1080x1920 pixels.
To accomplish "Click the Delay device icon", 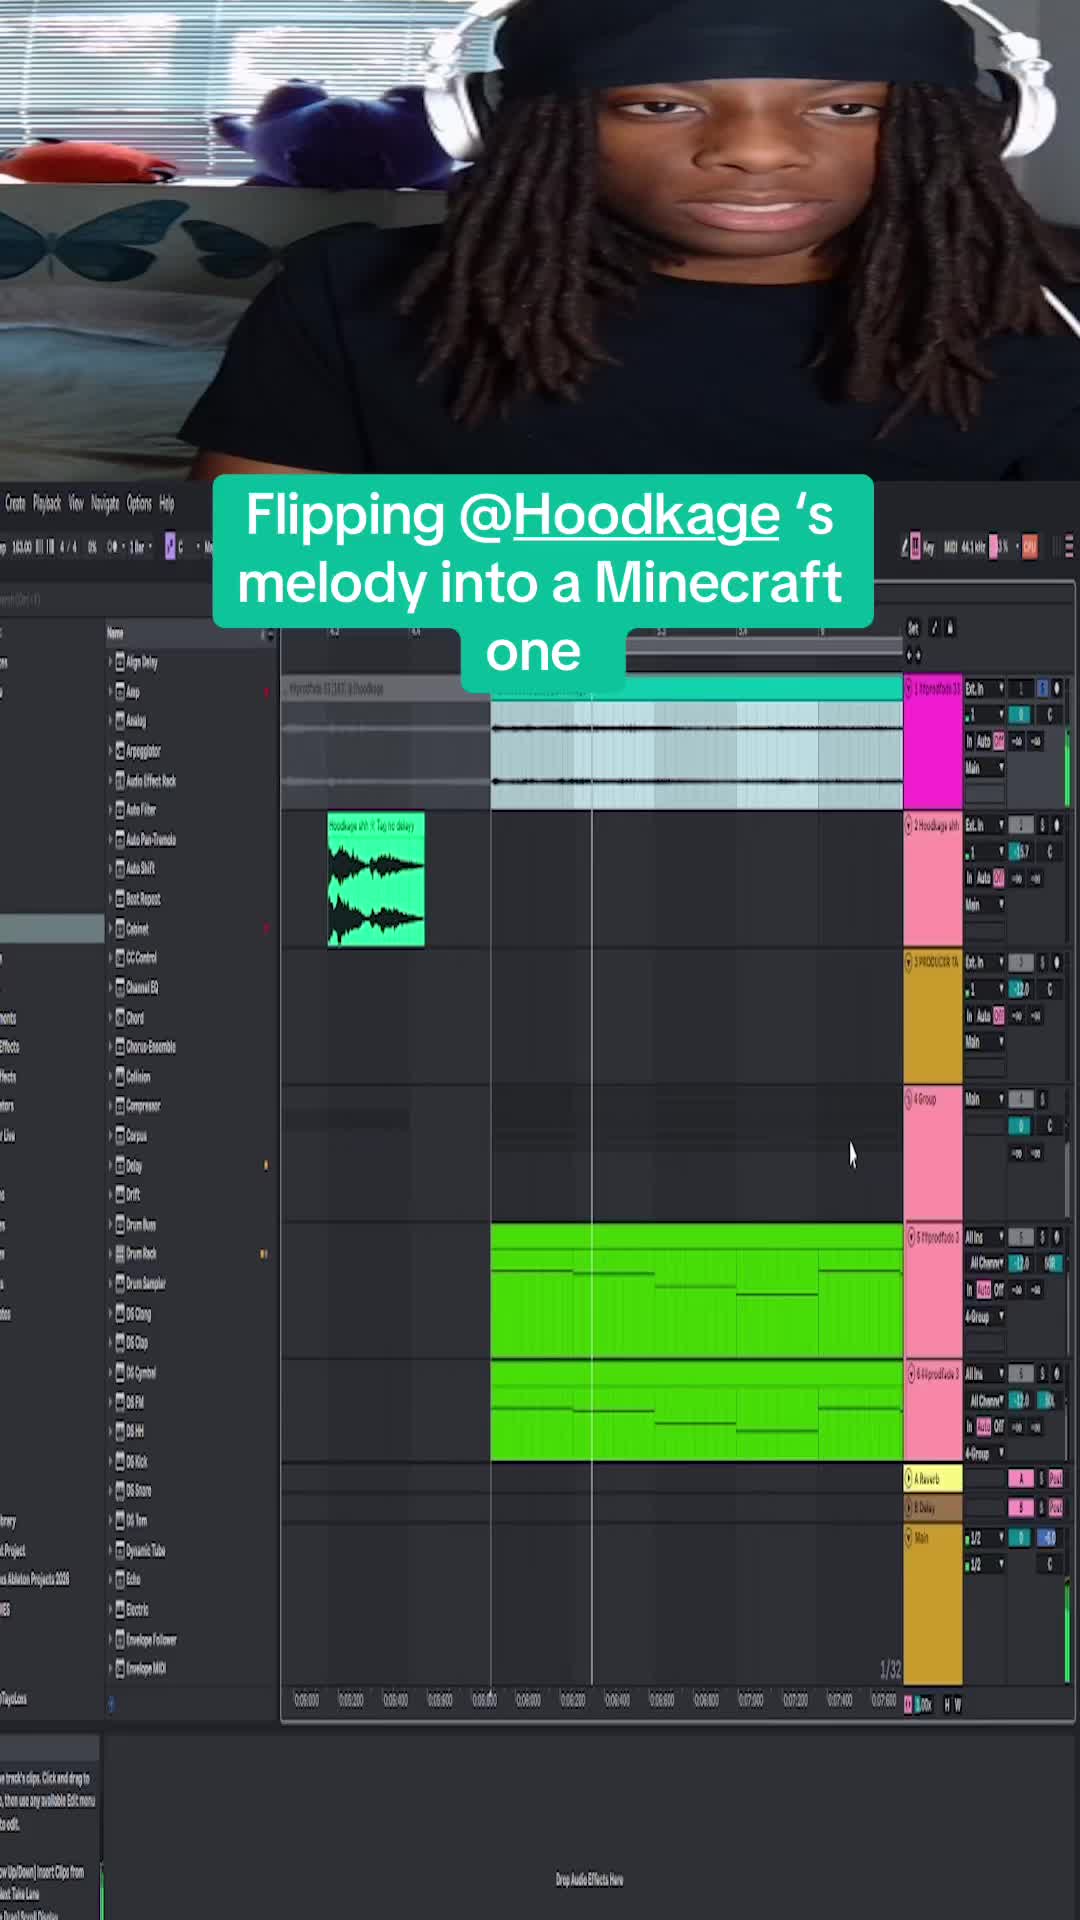I will click(120, 1166).
